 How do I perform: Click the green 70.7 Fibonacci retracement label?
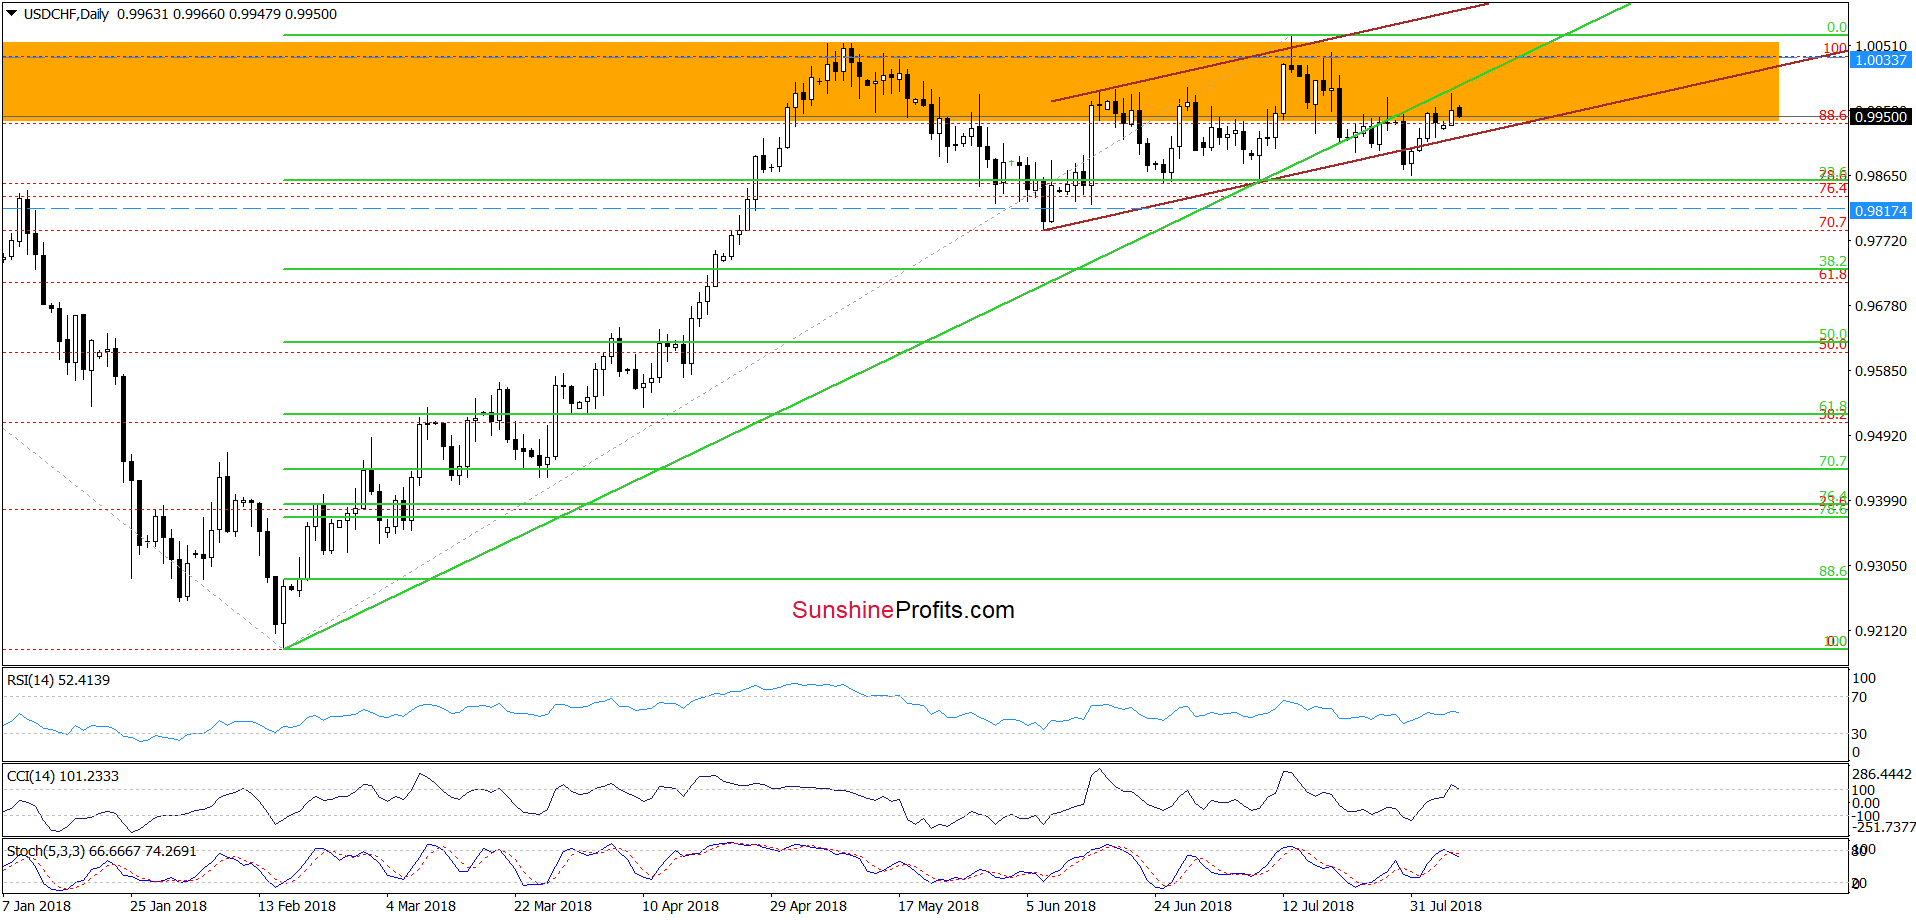point(1833,462)
